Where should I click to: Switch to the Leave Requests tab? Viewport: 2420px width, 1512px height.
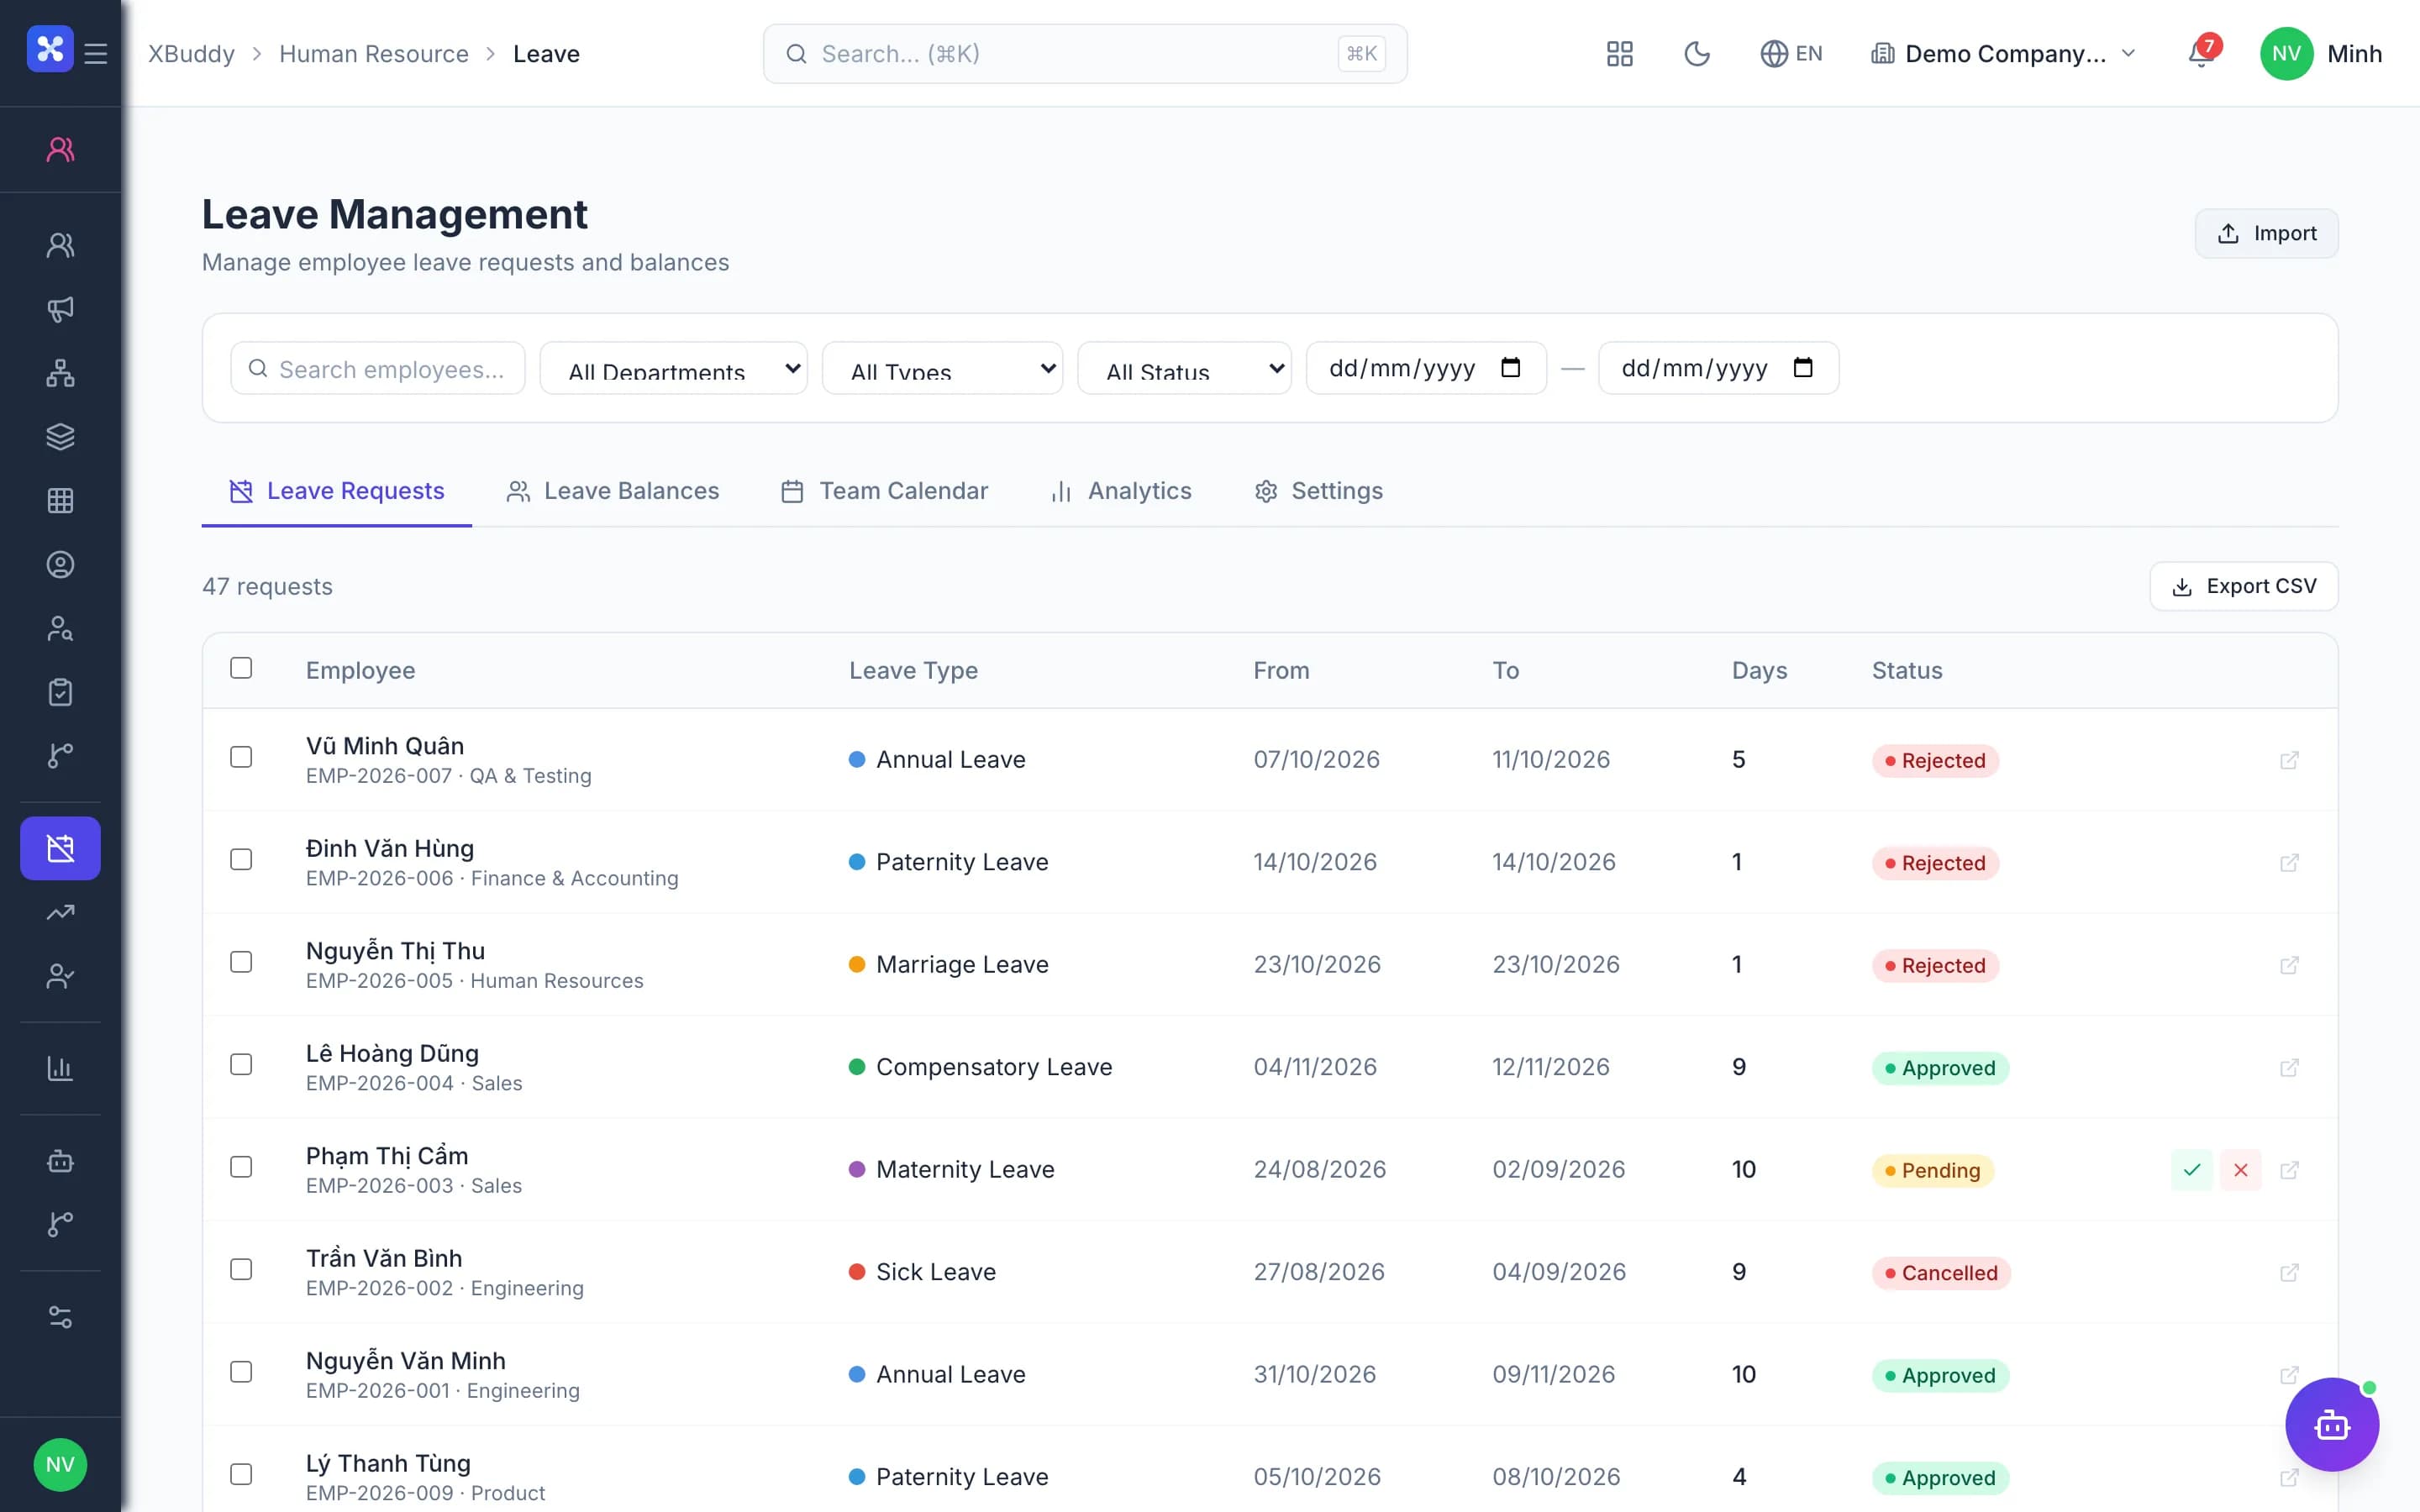pyautogui.click(x=337, y=491)
